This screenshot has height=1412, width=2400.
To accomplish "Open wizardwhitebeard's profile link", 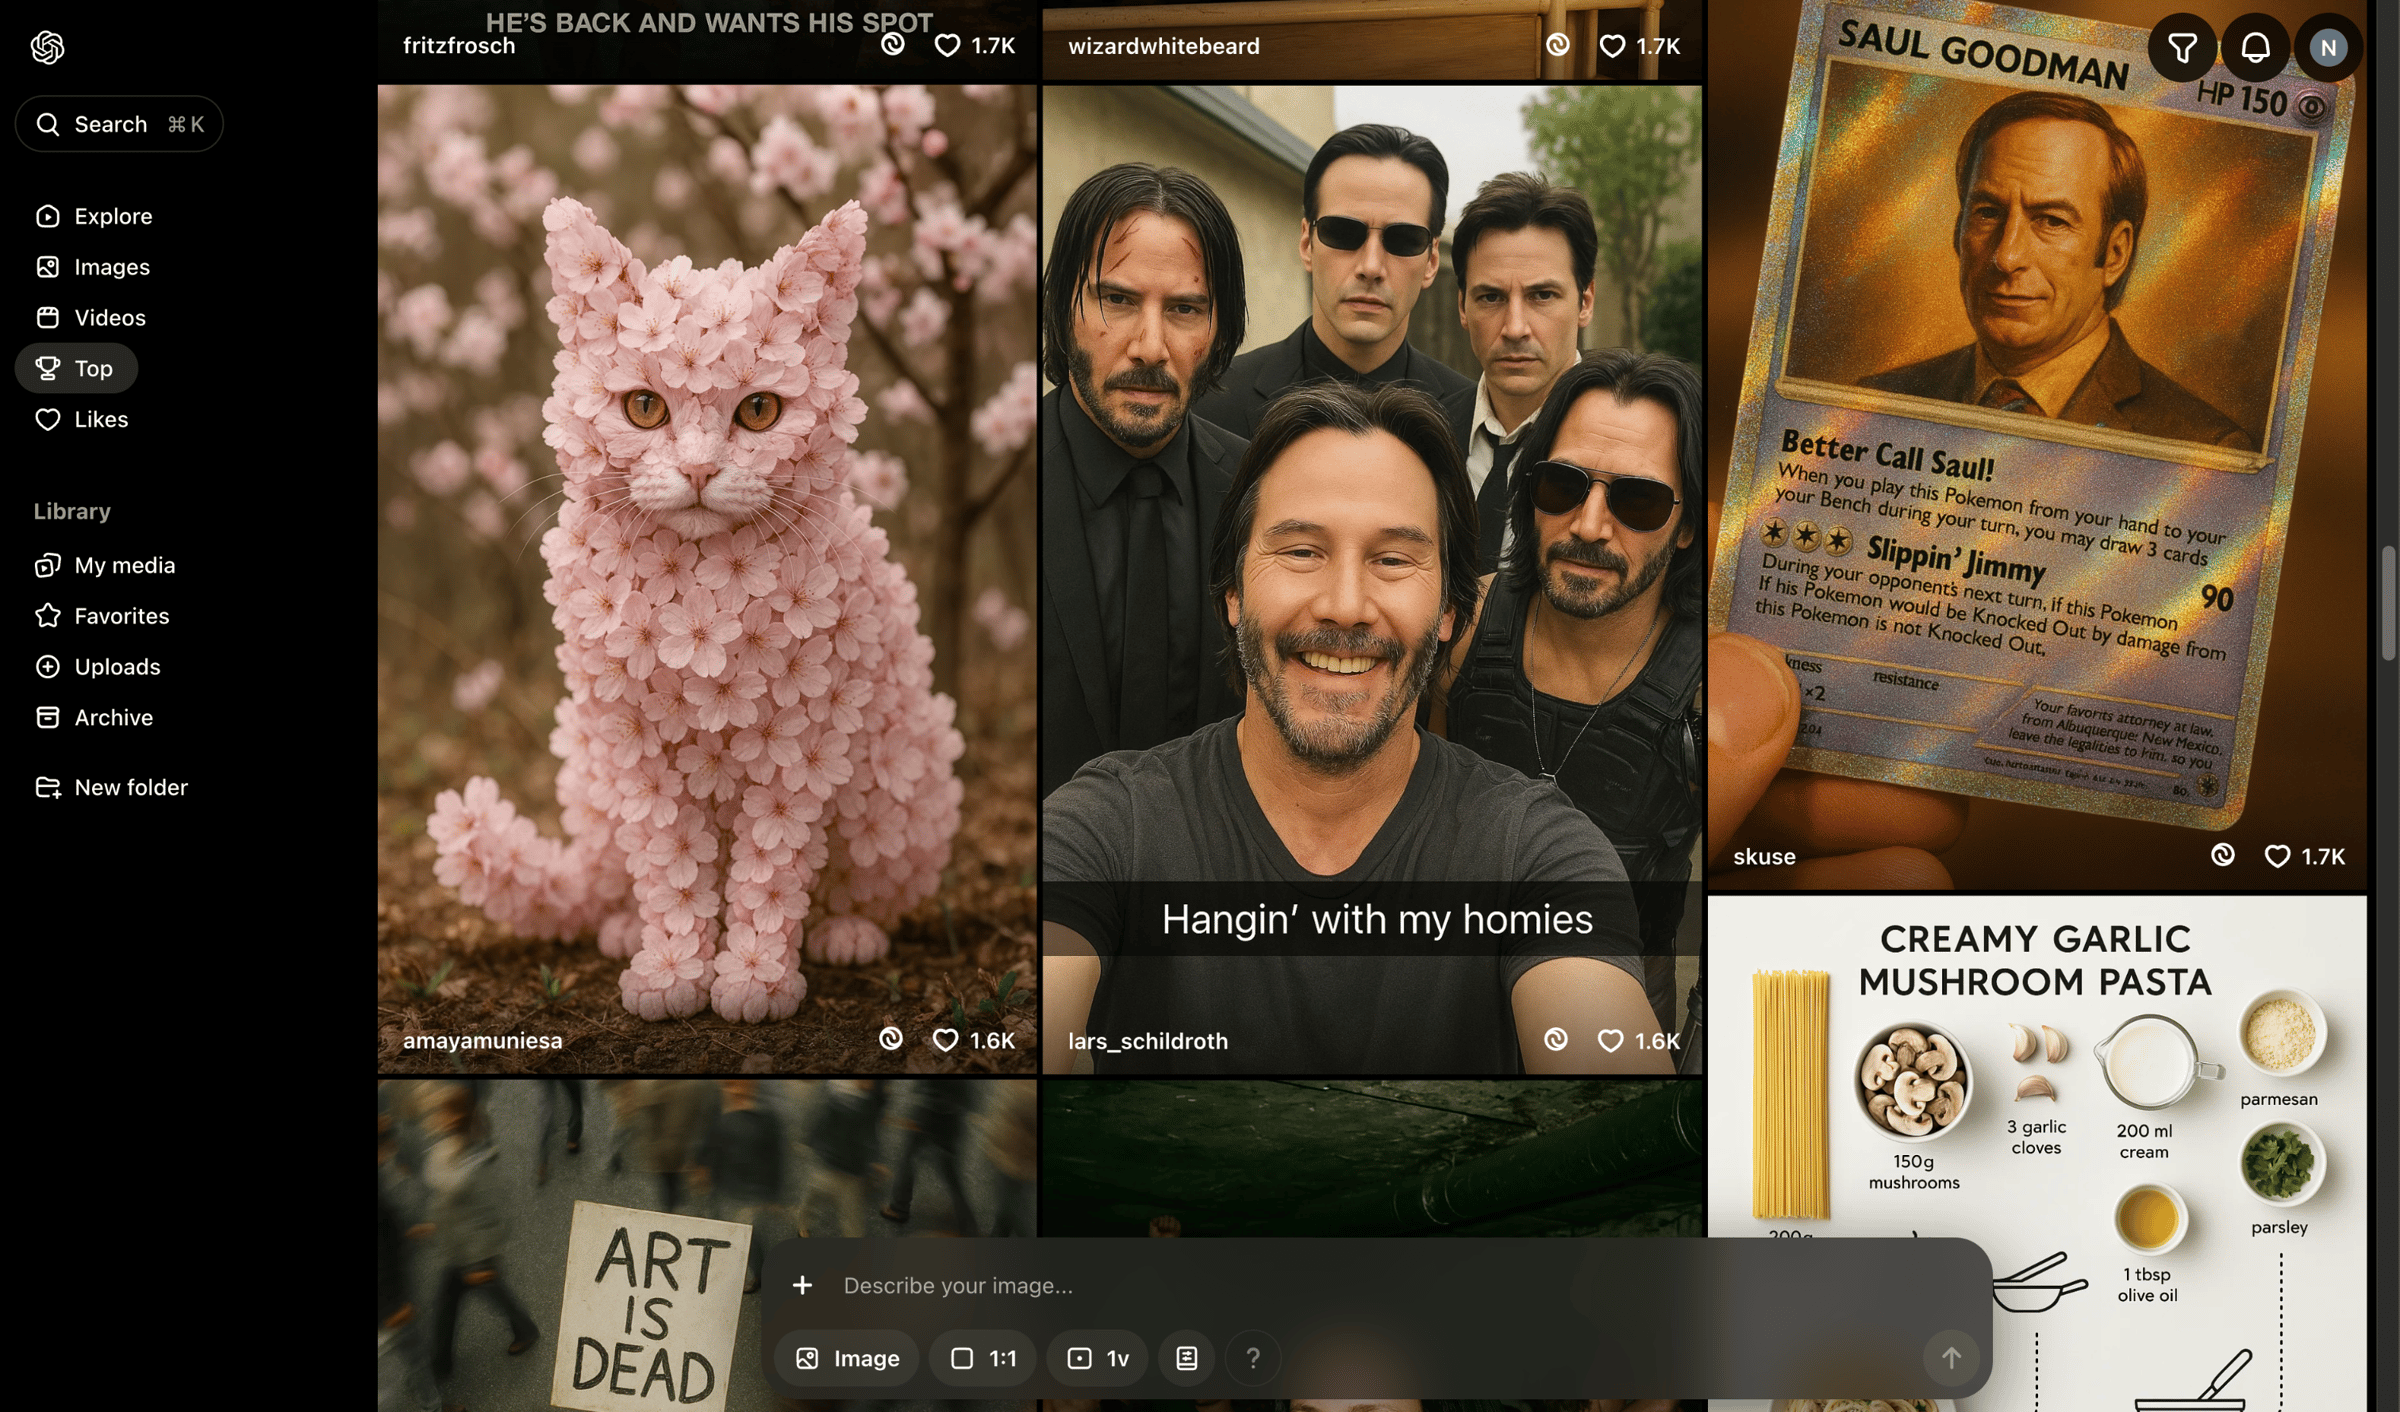I will click(x=1163, y=46).
